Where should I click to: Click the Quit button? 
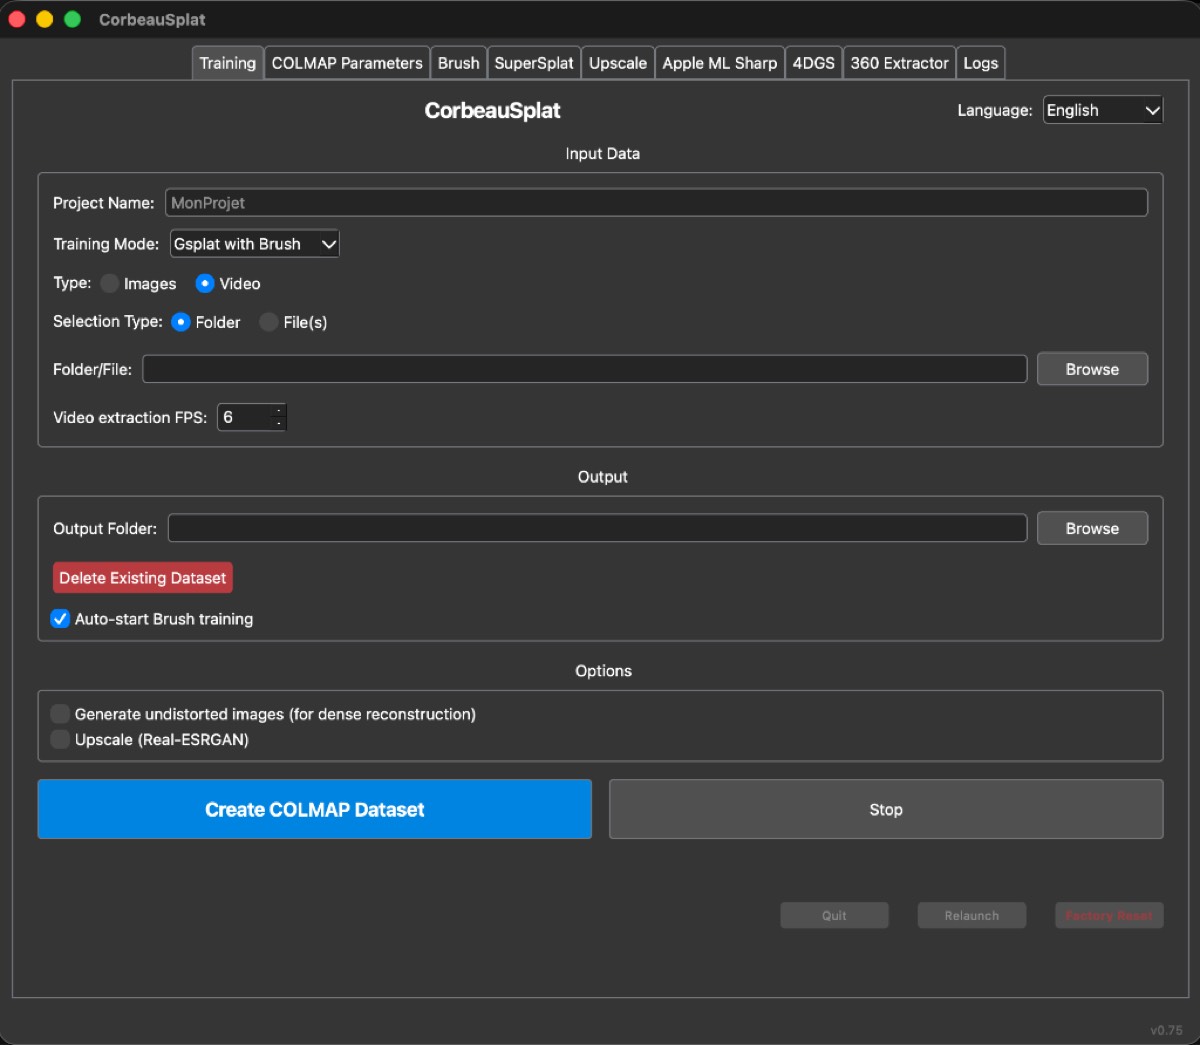pos(834,916)
